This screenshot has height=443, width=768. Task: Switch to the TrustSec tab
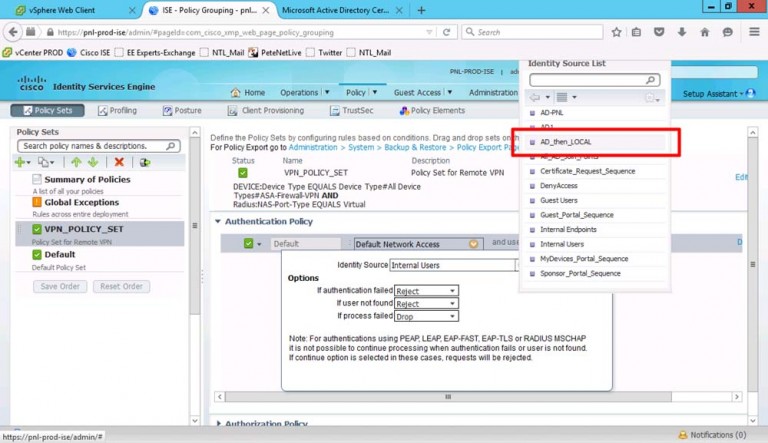352,110
